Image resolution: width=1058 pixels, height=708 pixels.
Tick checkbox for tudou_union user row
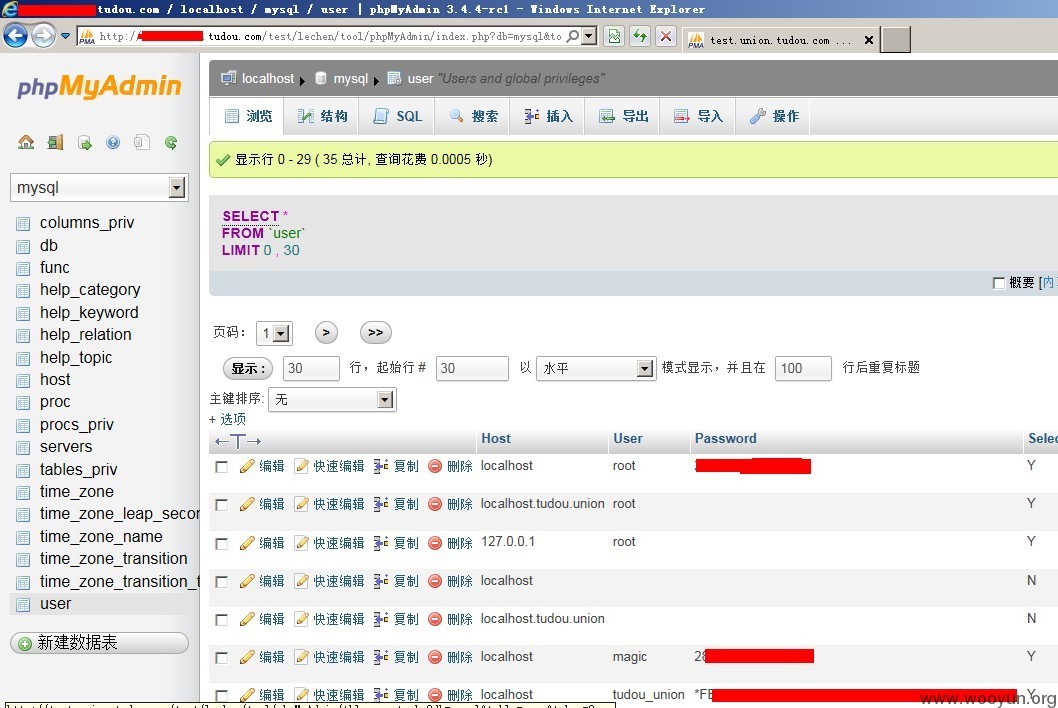pos(221,695)
